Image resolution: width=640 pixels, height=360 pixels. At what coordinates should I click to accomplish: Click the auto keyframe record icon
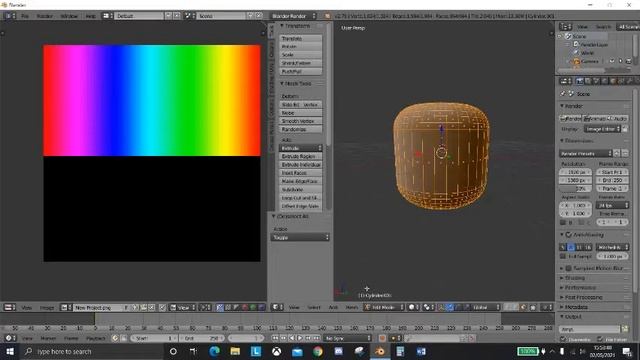[382, 338]
